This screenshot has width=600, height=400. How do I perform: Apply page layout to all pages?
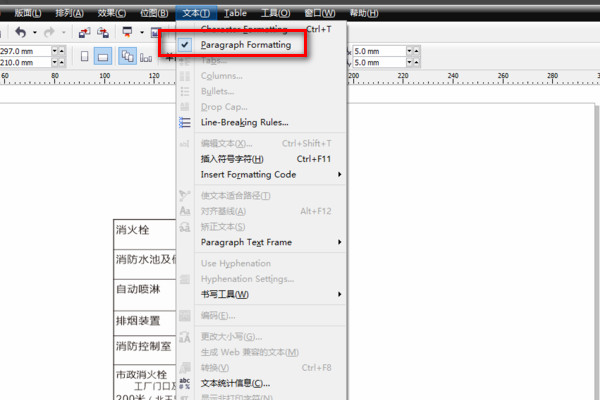127,56
